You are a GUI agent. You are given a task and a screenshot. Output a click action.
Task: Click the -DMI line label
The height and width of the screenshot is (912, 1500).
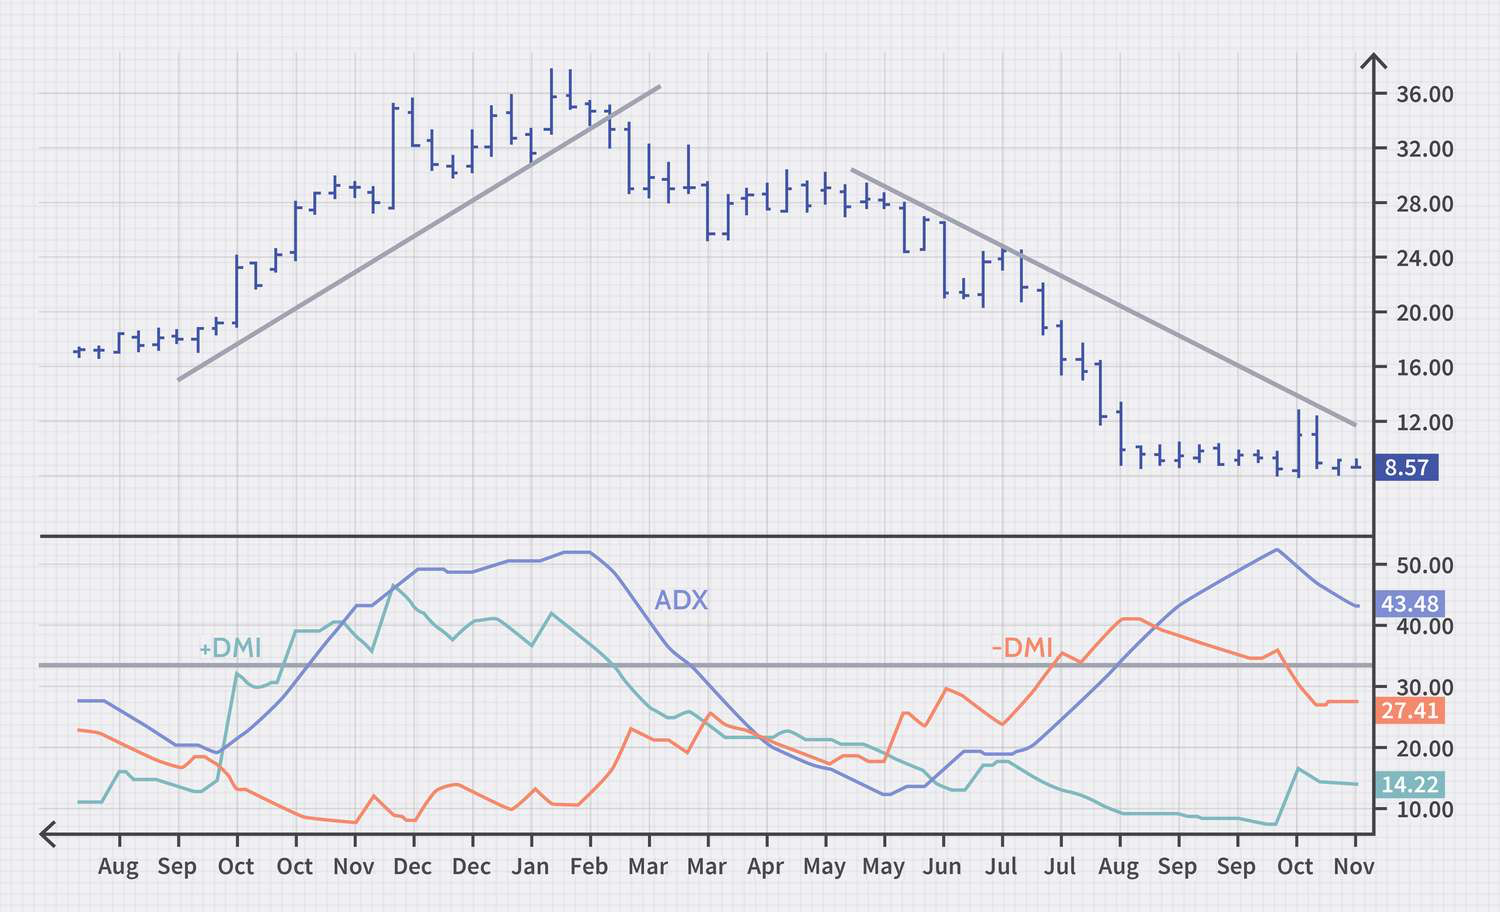[1022, 648]
